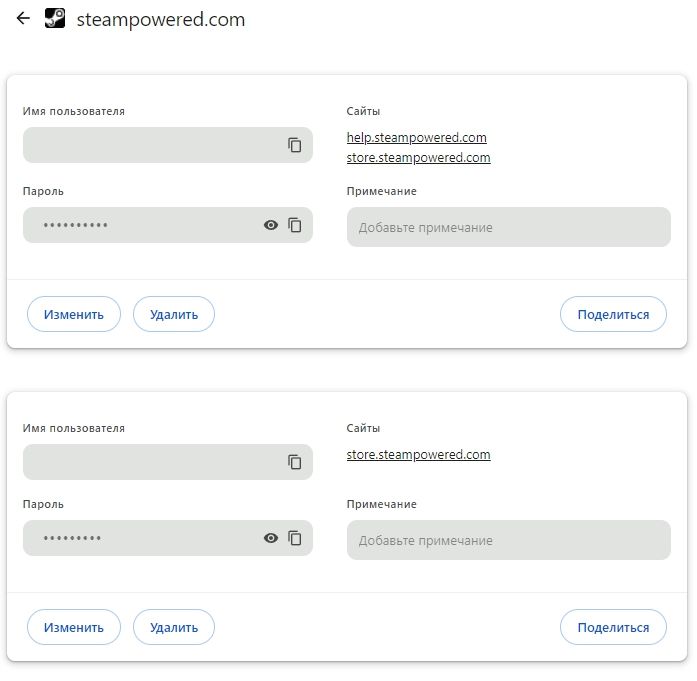Copy the password in the first entry
The image size is (697, 681).
coord(295,225)
